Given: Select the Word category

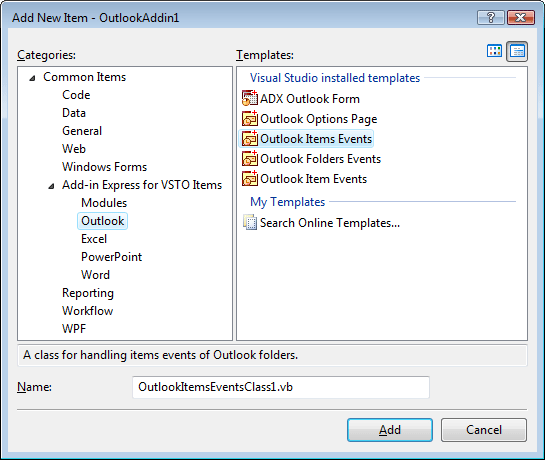Looking at the screenshot, I should pos(95,275).
